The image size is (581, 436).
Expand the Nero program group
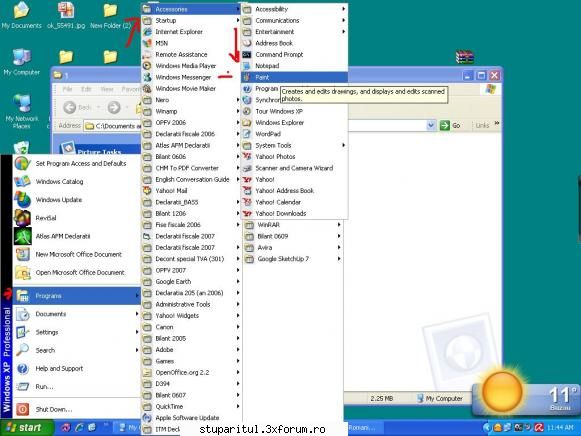coord(191,100)
